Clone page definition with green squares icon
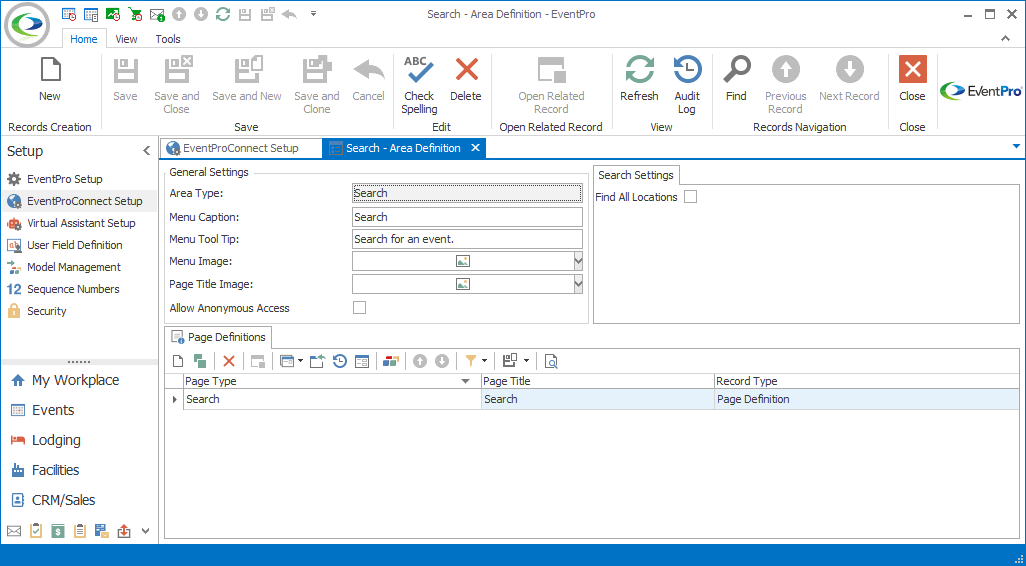 [x=200, y=361]
